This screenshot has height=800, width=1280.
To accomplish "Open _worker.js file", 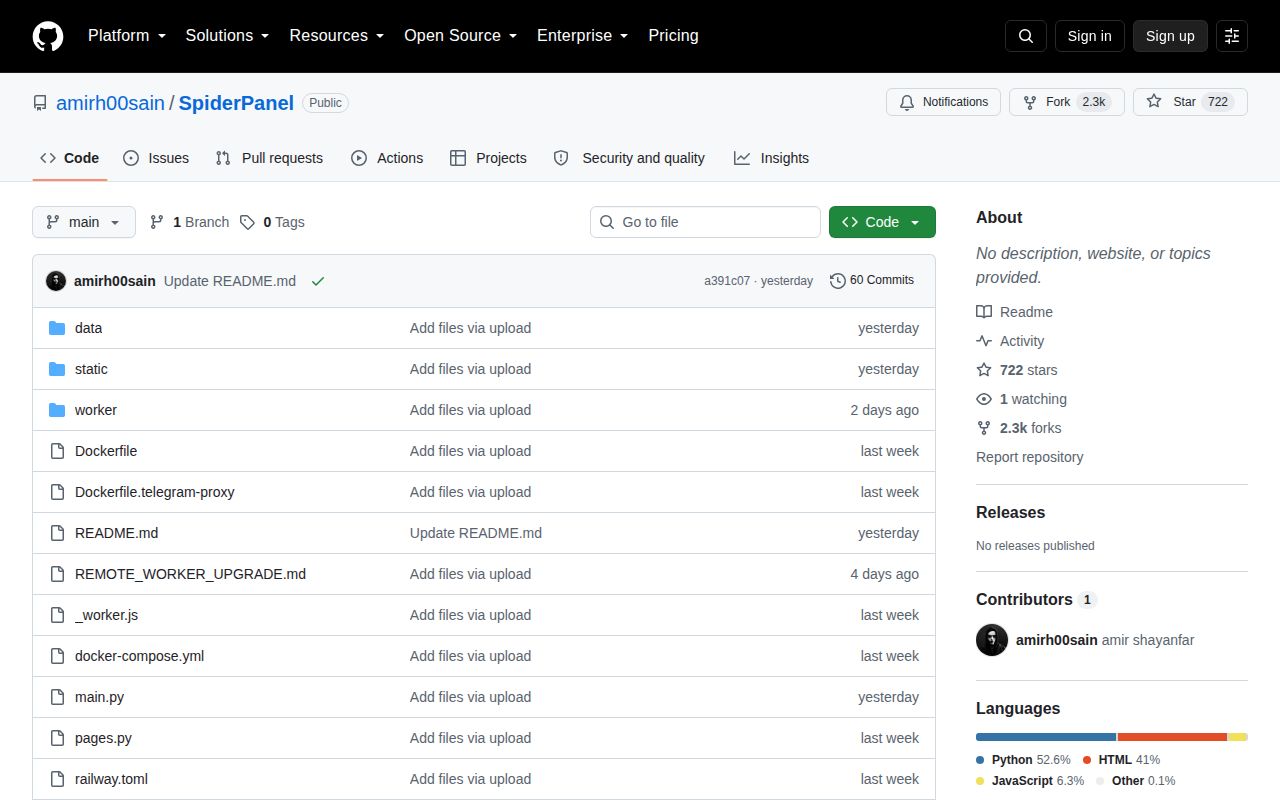I will [x=106, y=615].
